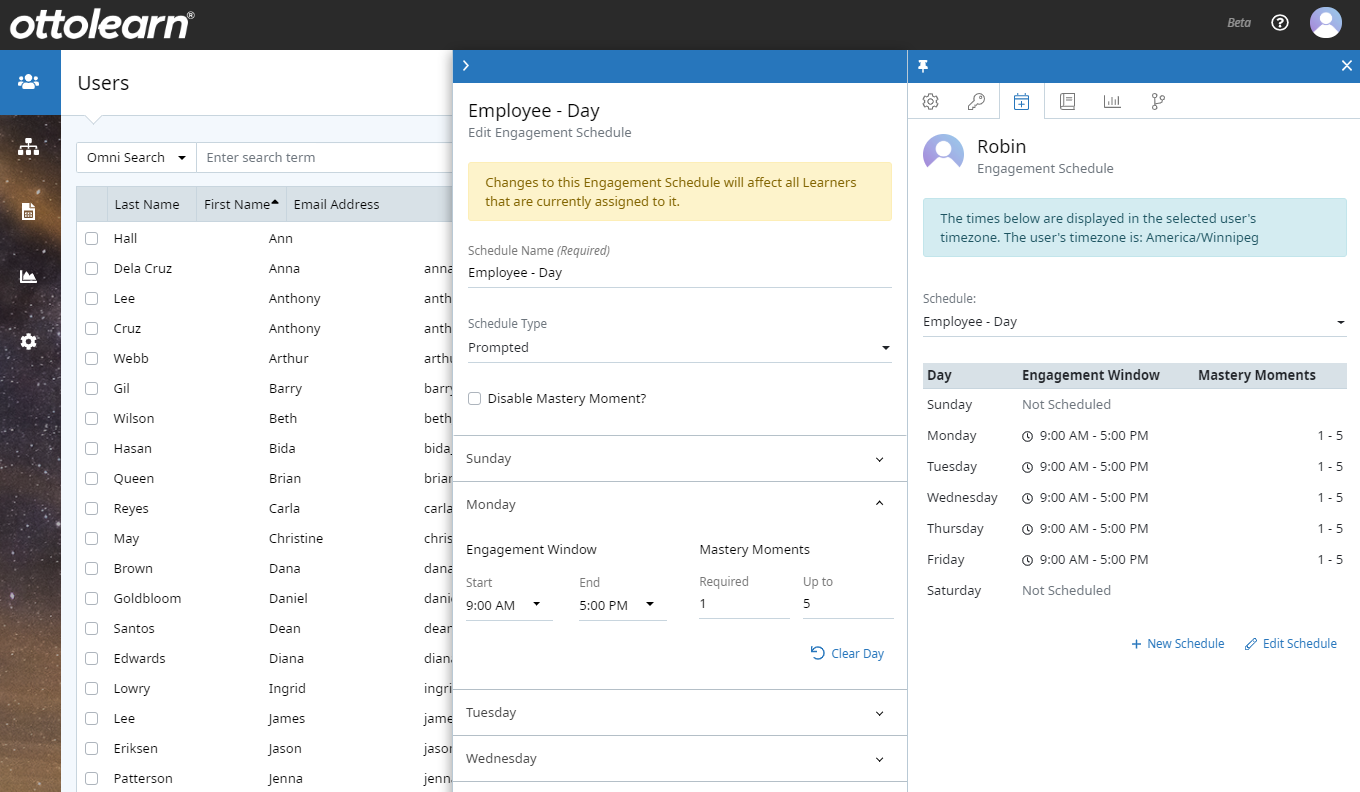Select the checkbox for Dela Cruz Anna
Viewport: 1360px width, 792px height.
[92, 269]
